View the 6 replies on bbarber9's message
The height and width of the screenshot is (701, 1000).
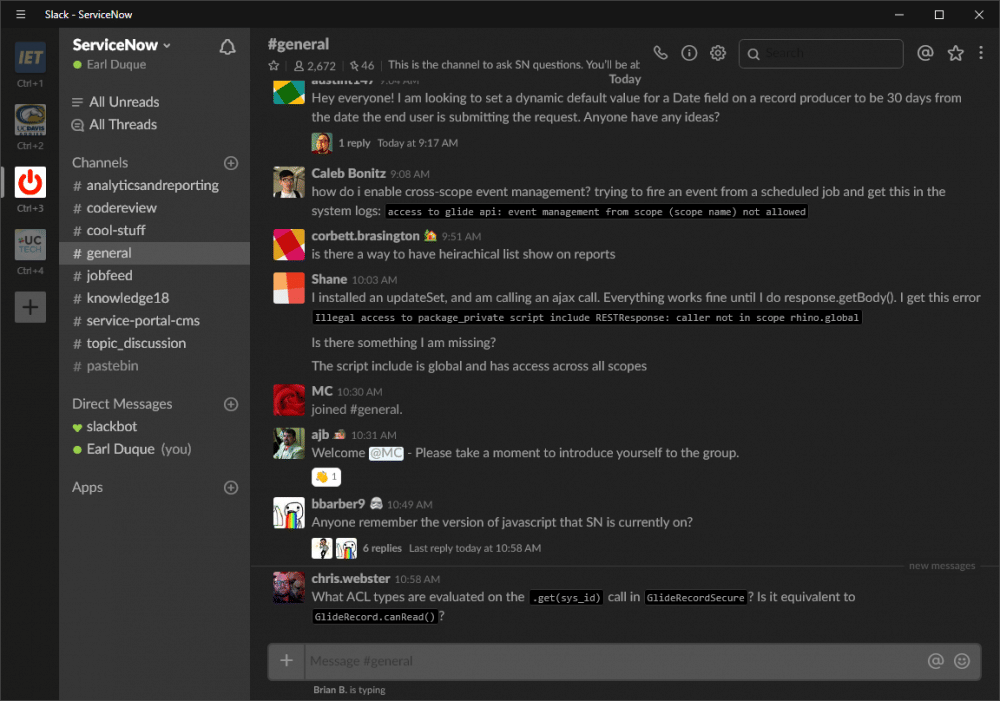click(x=383, y=548)
